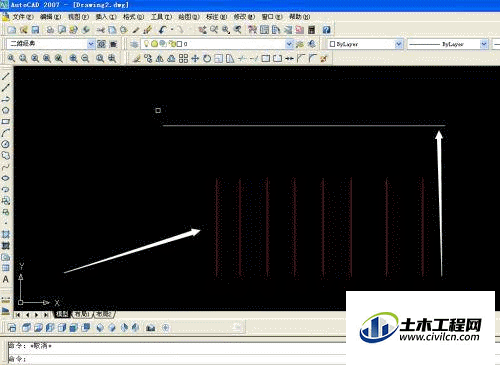The width and height of the screenshot is (500, 365).
Task: Select the Erase tool in Modify toolbar
Action: point(136,59)
